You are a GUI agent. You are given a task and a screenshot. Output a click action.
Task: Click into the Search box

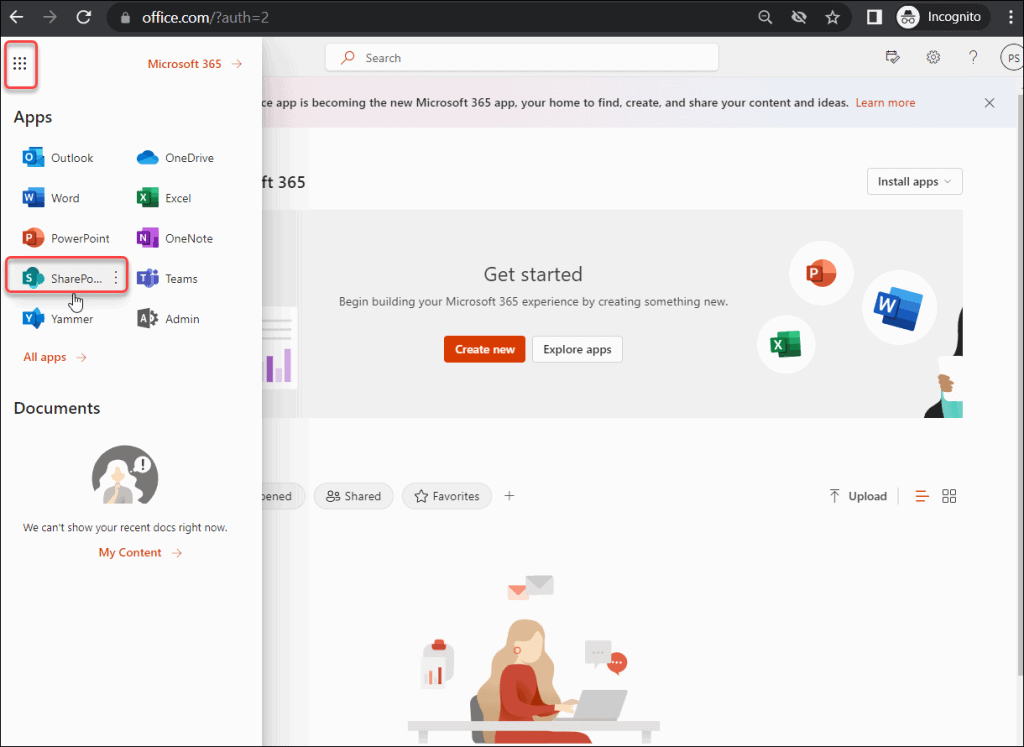click(x=522, y=58)
